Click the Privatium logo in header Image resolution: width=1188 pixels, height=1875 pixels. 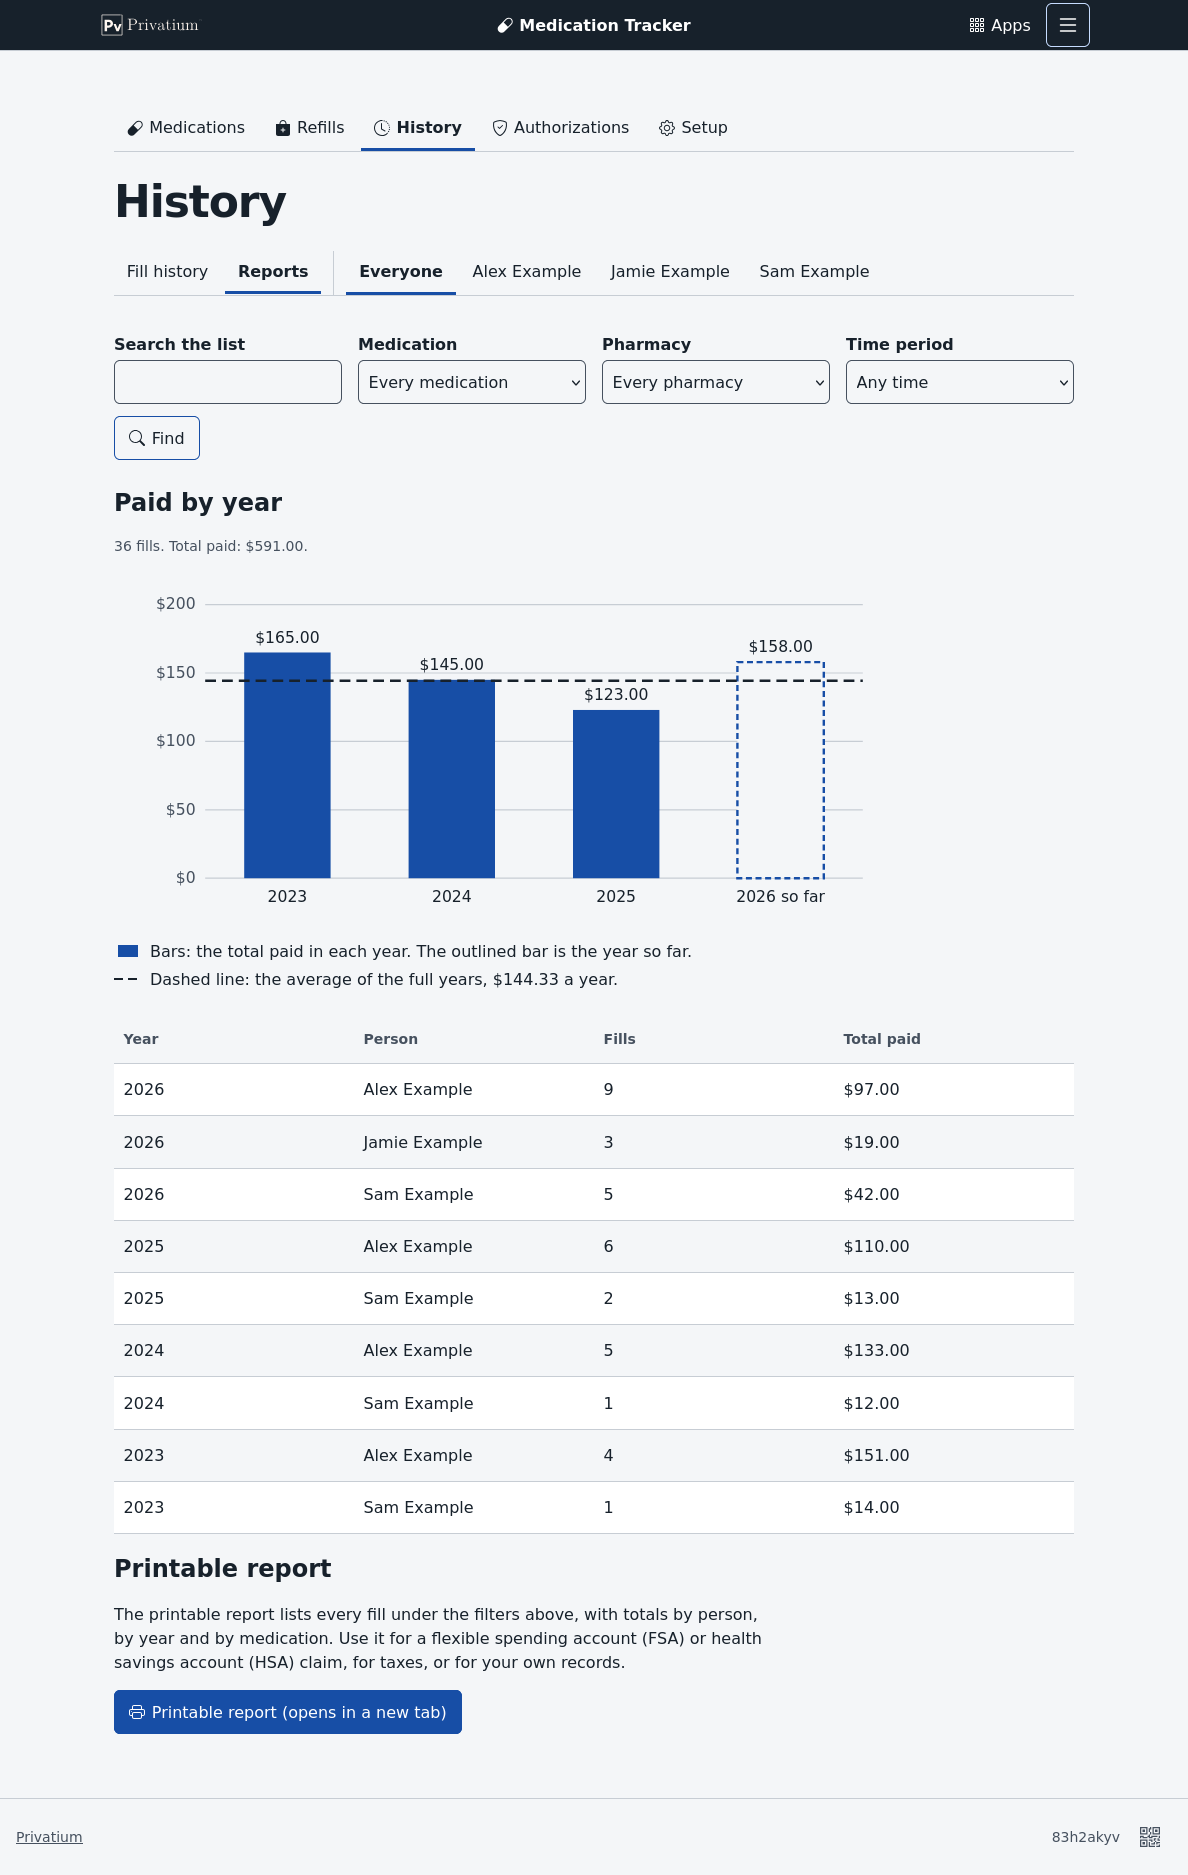(x=150, y=25)
